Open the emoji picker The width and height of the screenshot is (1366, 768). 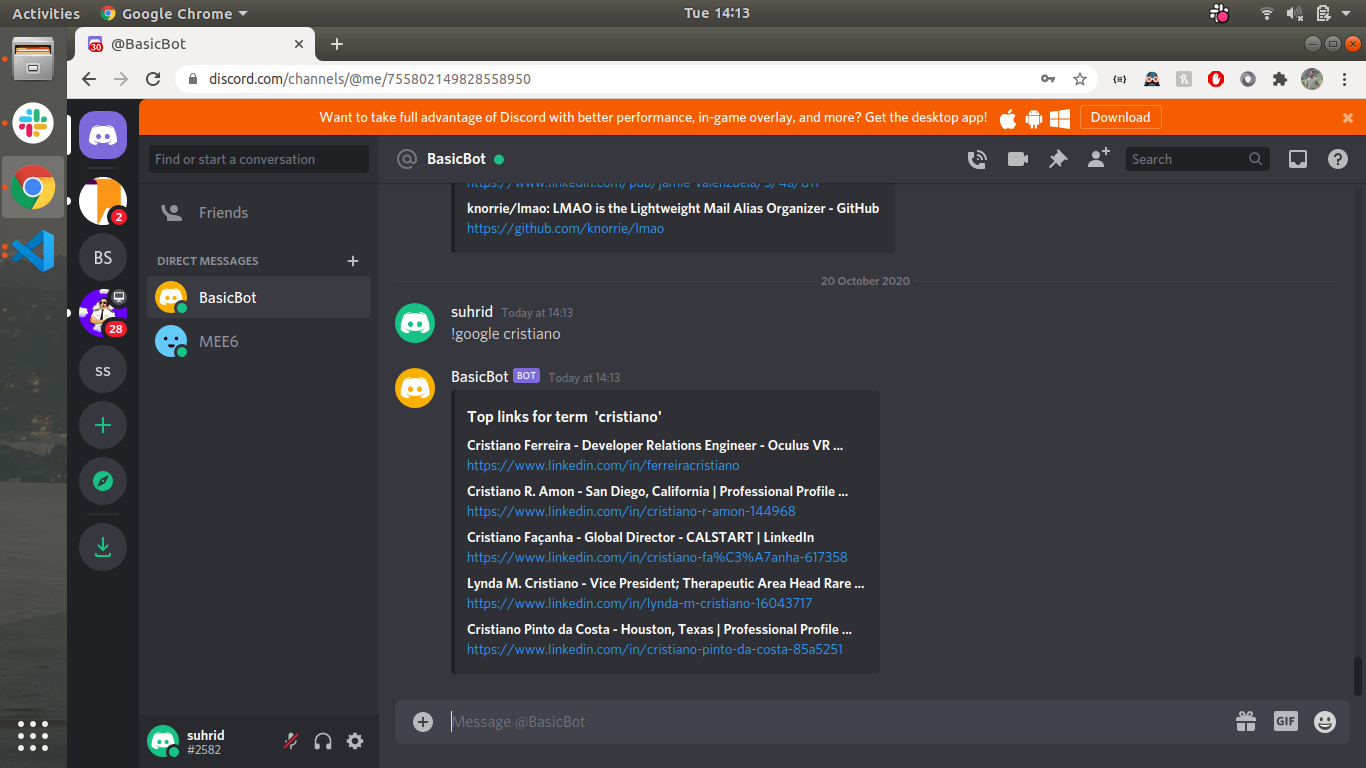coord(1325,722)
